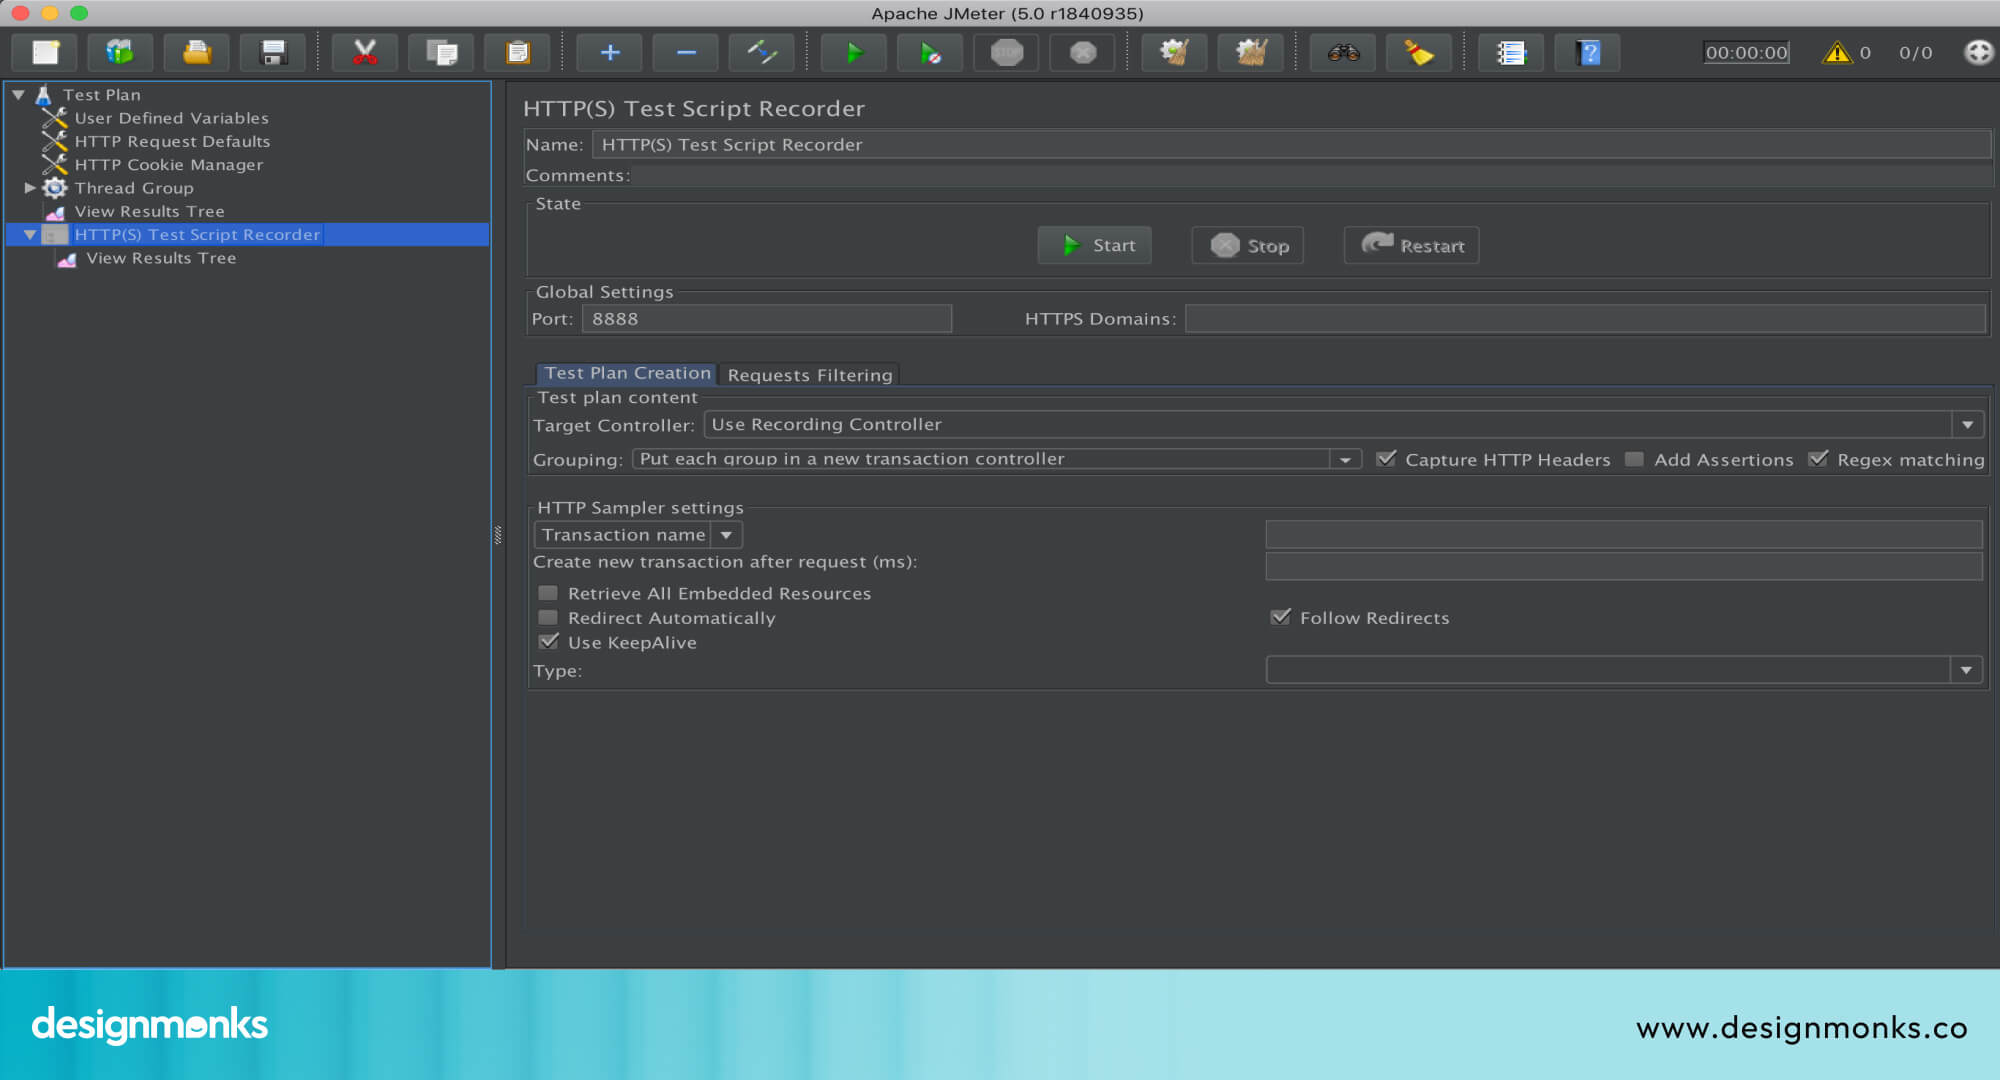Expand the Thread Group node
2000x1080 pixels.
pyautogui.click(x=30, y=187)
